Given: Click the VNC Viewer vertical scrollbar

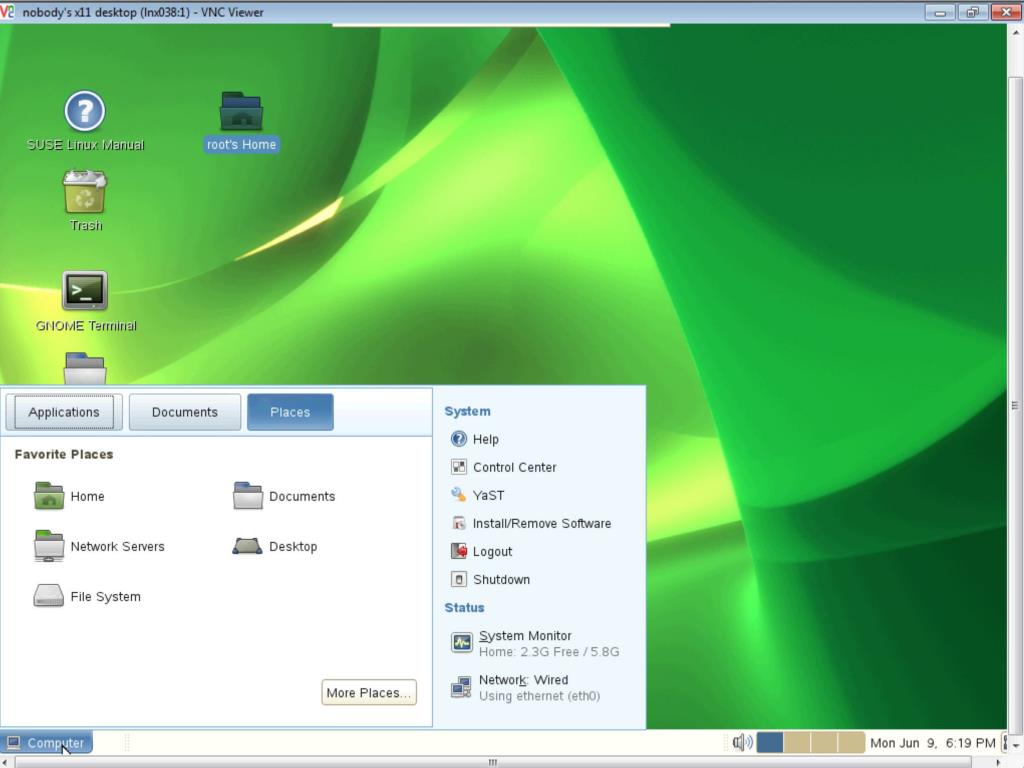Looking at the screenshot, I should pos(1015,405).
